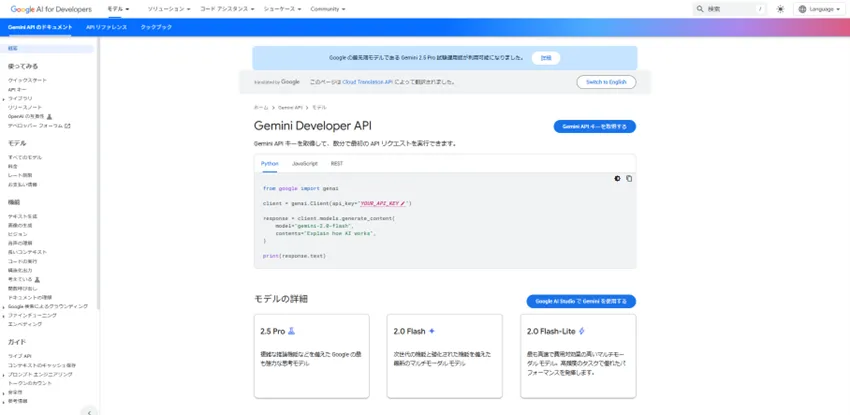This screenshot has width=850, height=415.
Task: Select the Python code tab
Action: (x=269, y=164)
